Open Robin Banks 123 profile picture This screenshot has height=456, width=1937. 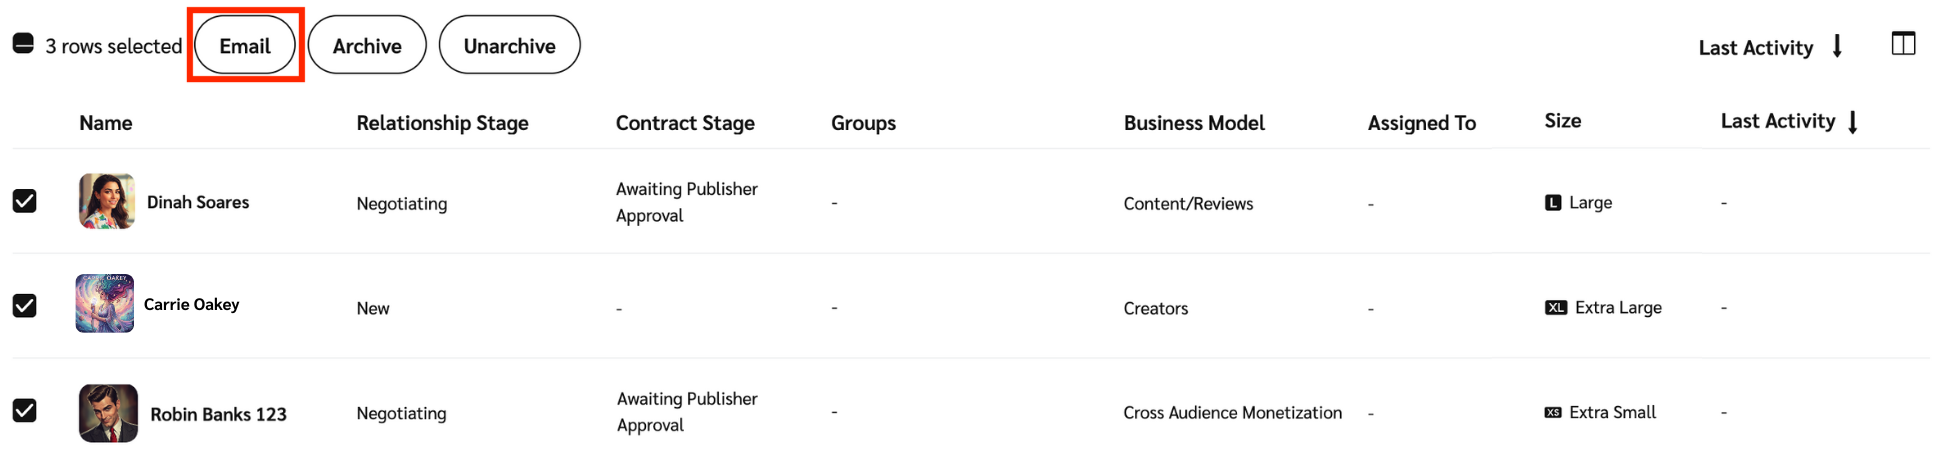tap(108, 413)
